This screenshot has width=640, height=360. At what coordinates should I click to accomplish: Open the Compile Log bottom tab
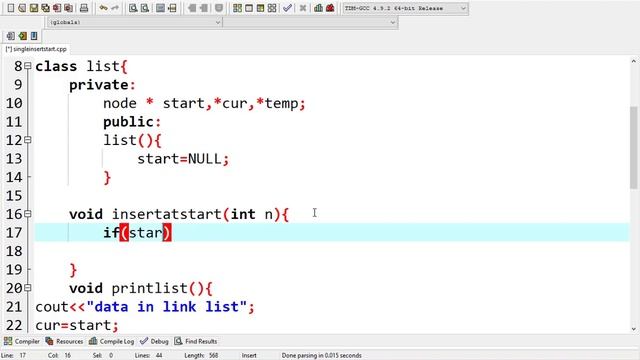tap(111, 341)
